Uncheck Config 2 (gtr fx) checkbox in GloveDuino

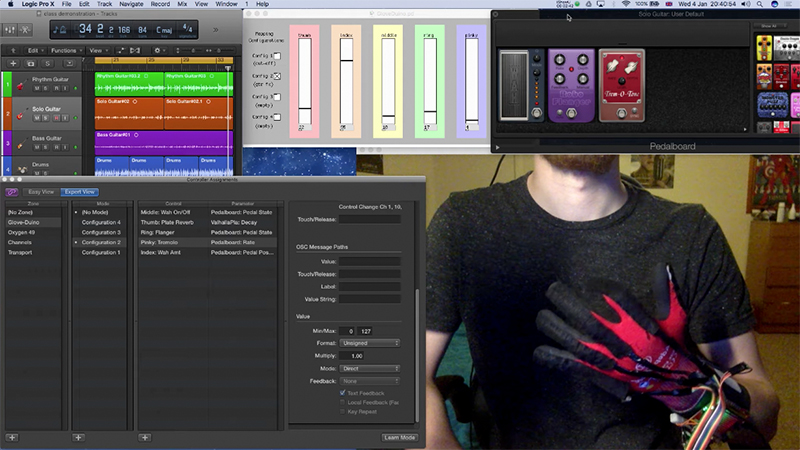(277, 76)
